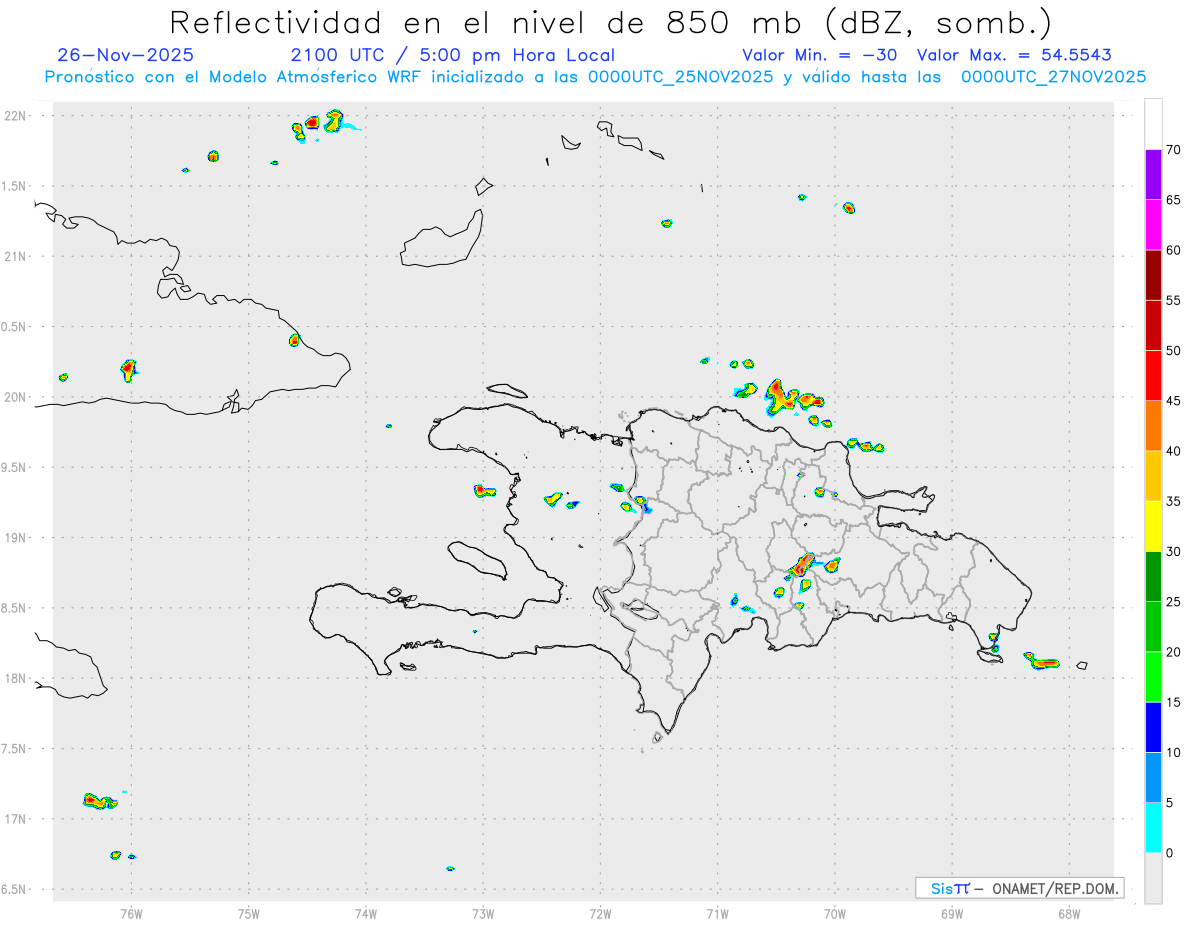
Task: Click the '71W' longitude label
Action: pyautogui.click(x=717, y=913)
